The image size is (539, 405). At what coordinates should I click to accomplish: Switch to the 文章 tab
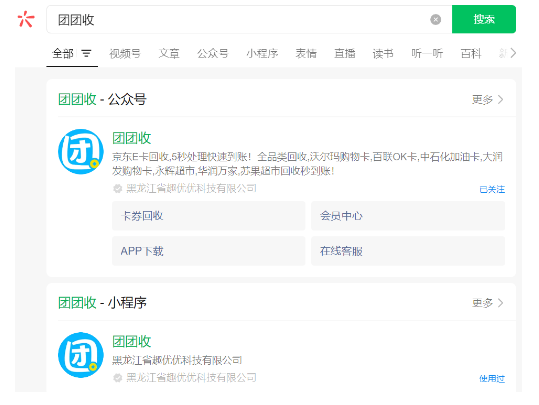(169, 54)
